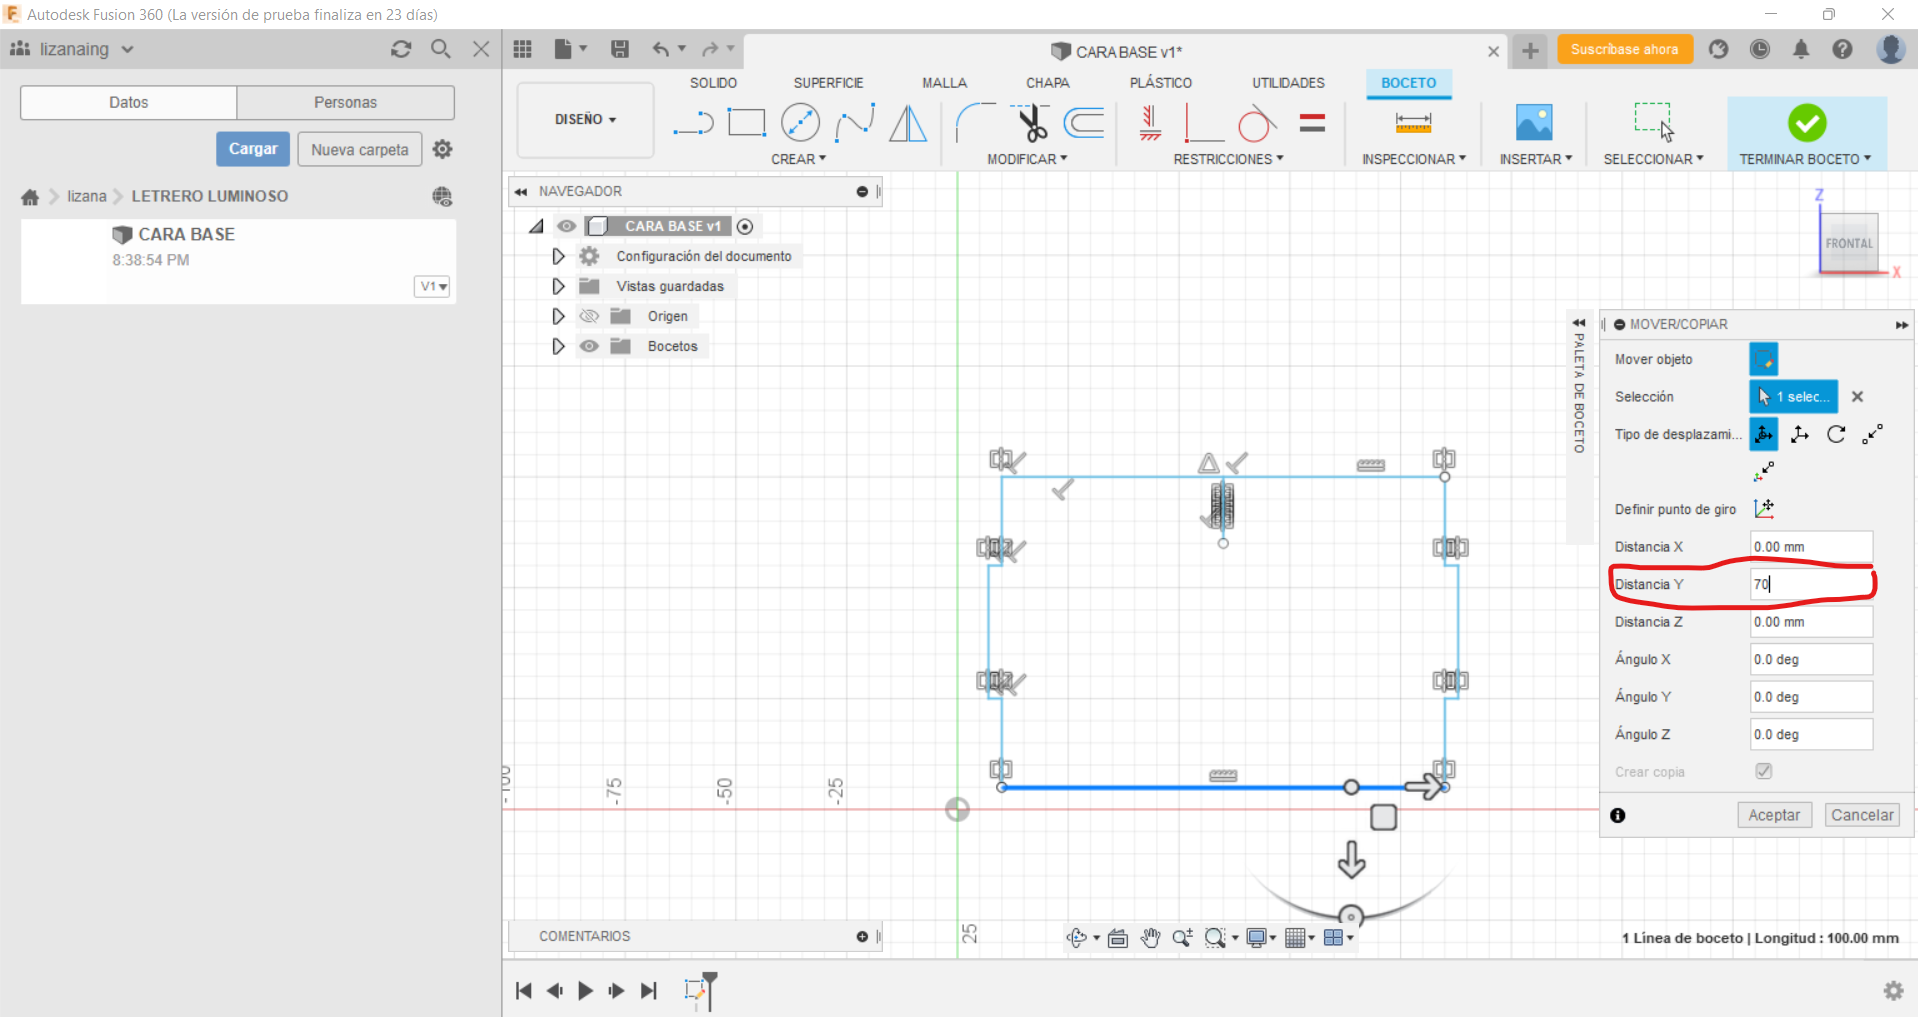This screenshot has width=1918, height=1017.
Task: Expand the Vistas guardadas node
Action: pyautogui.click(x=558, y=286)
